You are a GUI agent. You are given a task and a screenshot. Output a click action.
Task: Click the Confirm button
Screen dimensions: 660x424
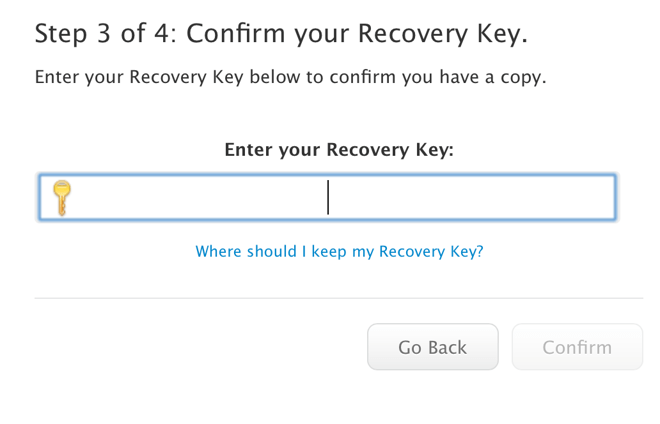point(576,347)
